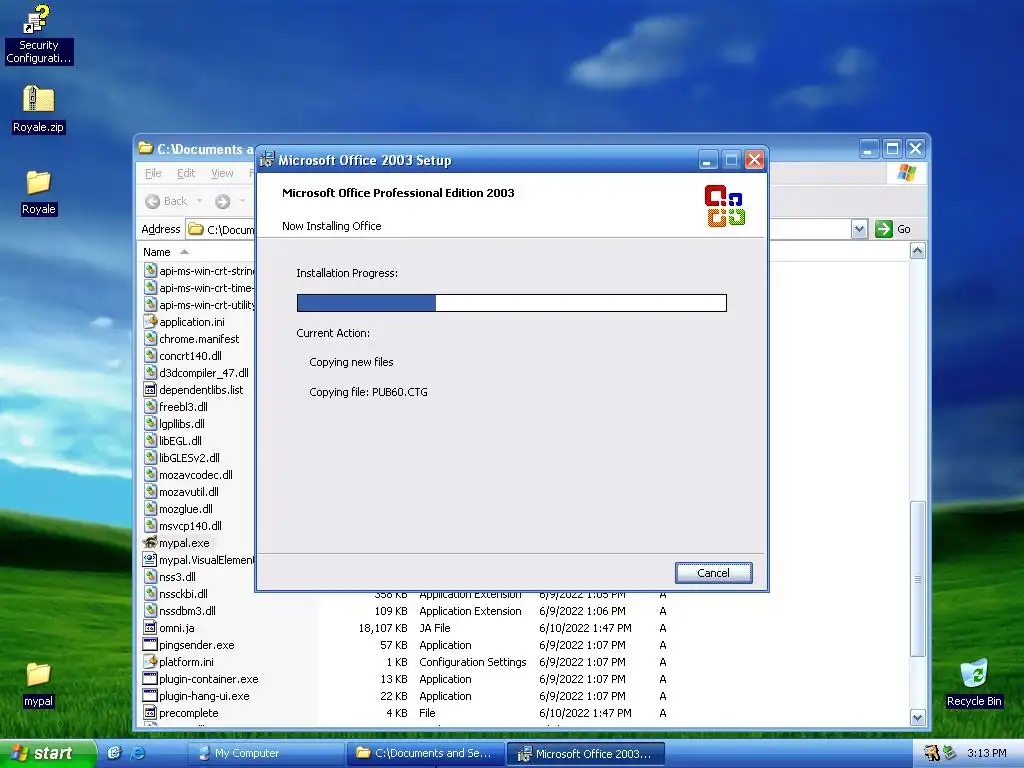
Task: Click Forward arrow in Explorer toolbar
Action: pyautogui.click(x=223, y=201)
